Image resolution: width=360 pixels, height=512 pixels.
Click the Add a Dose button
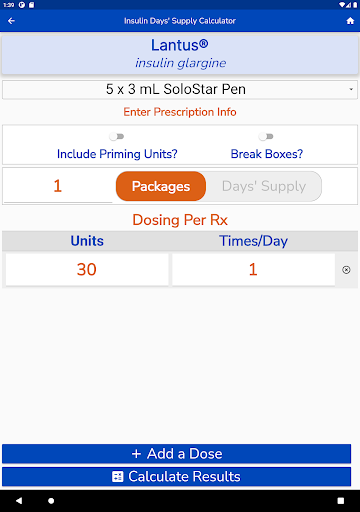coord(177,454)
